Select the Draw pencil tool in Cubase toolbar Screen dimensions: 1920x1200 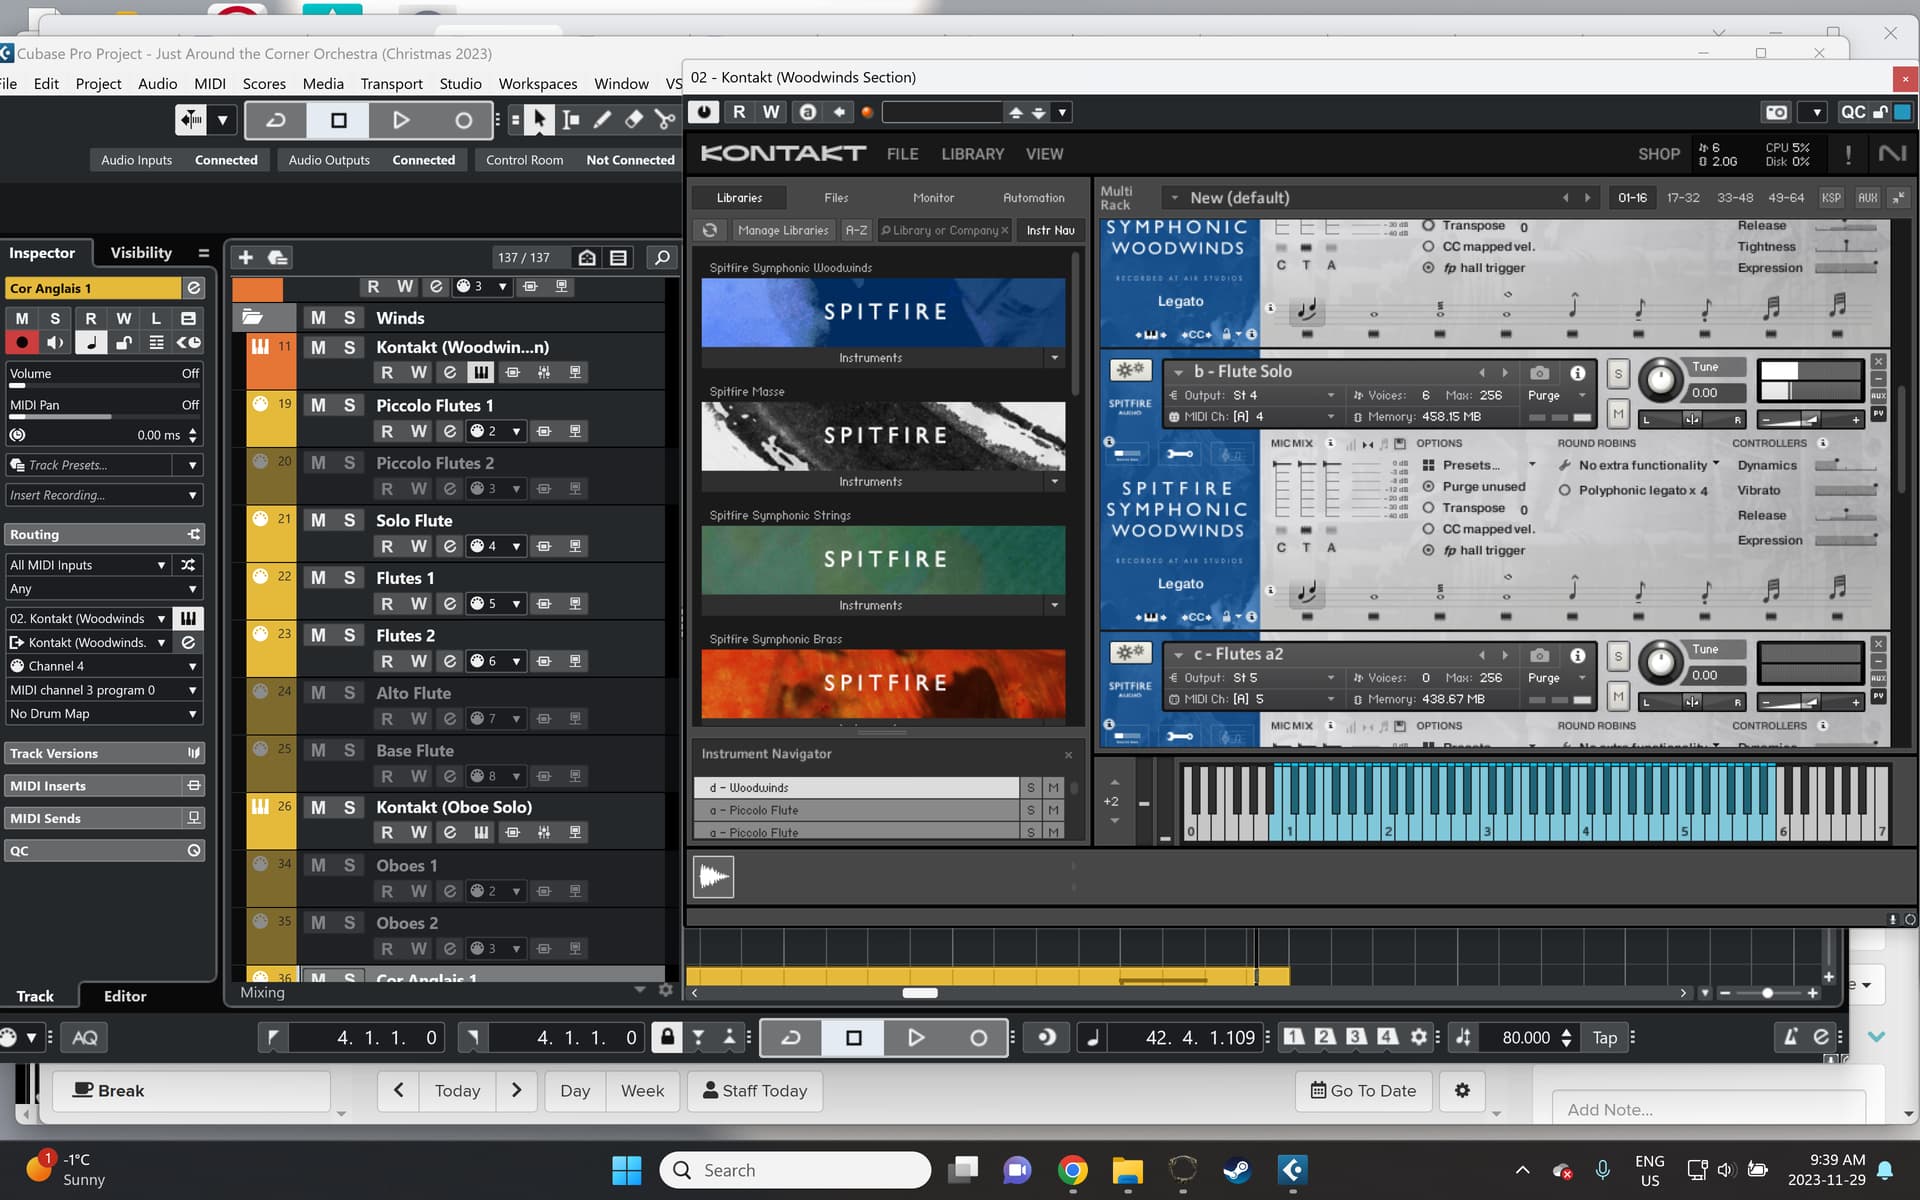601,119
